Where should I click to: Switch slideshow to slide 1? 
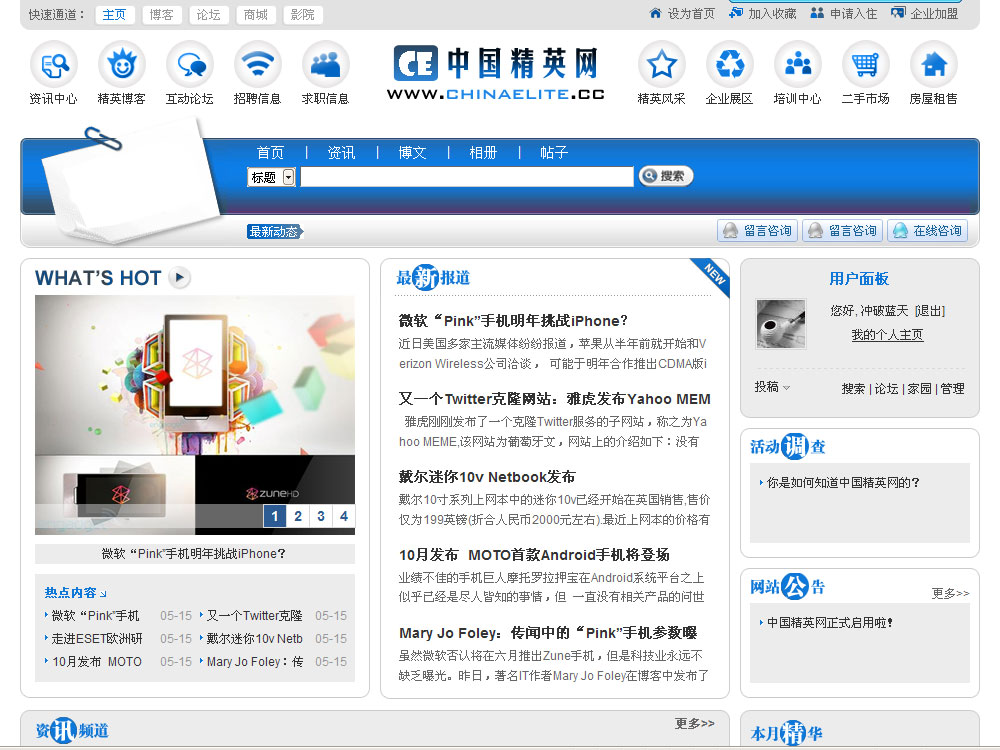click(x=275, y=516)
